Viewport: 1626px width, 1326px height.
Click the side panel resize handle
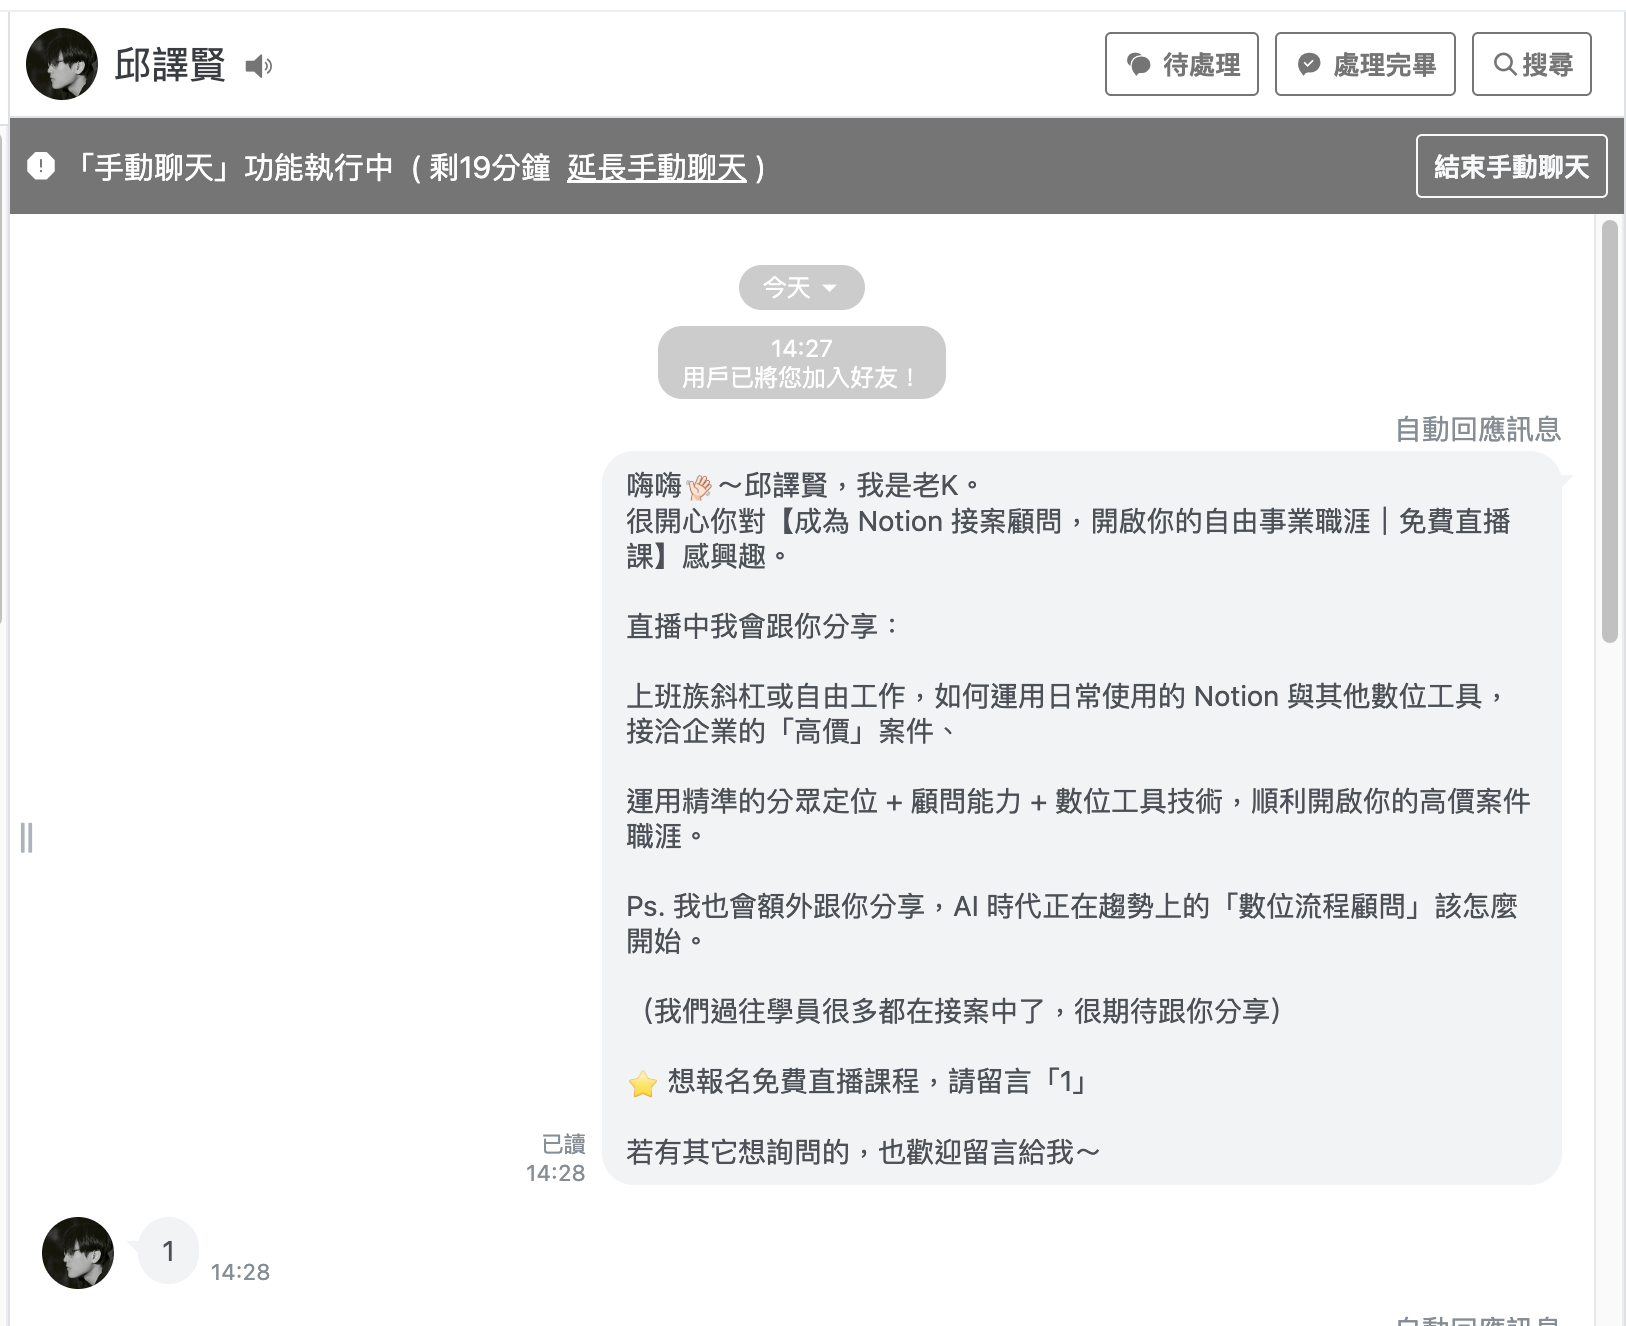(27, 837)
